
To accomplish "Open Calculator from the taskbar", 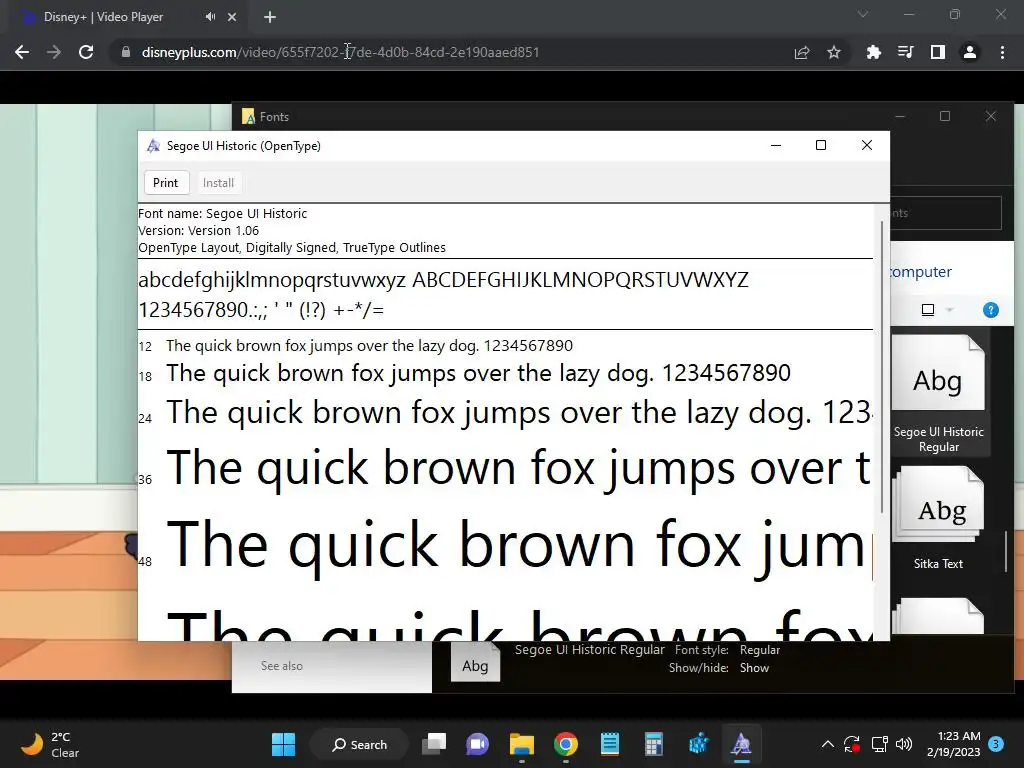I will click(653, 744).
